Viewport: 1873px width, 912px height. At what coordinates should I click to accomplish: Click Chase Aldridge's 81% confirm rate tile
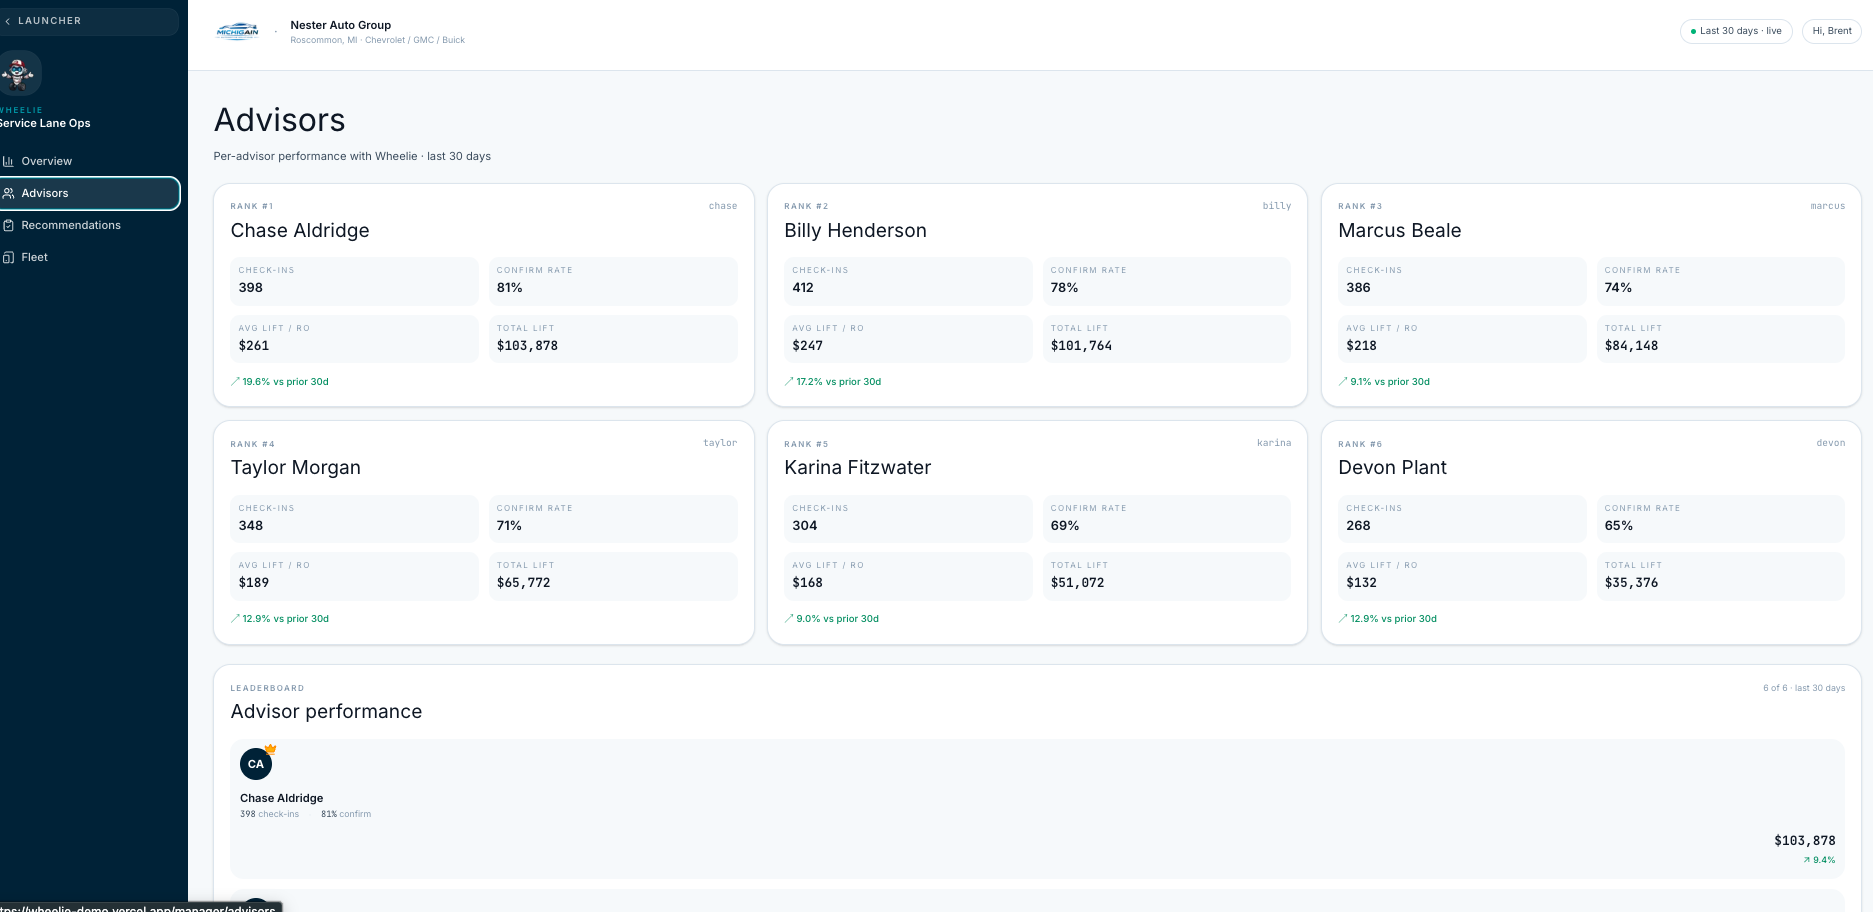613,281
